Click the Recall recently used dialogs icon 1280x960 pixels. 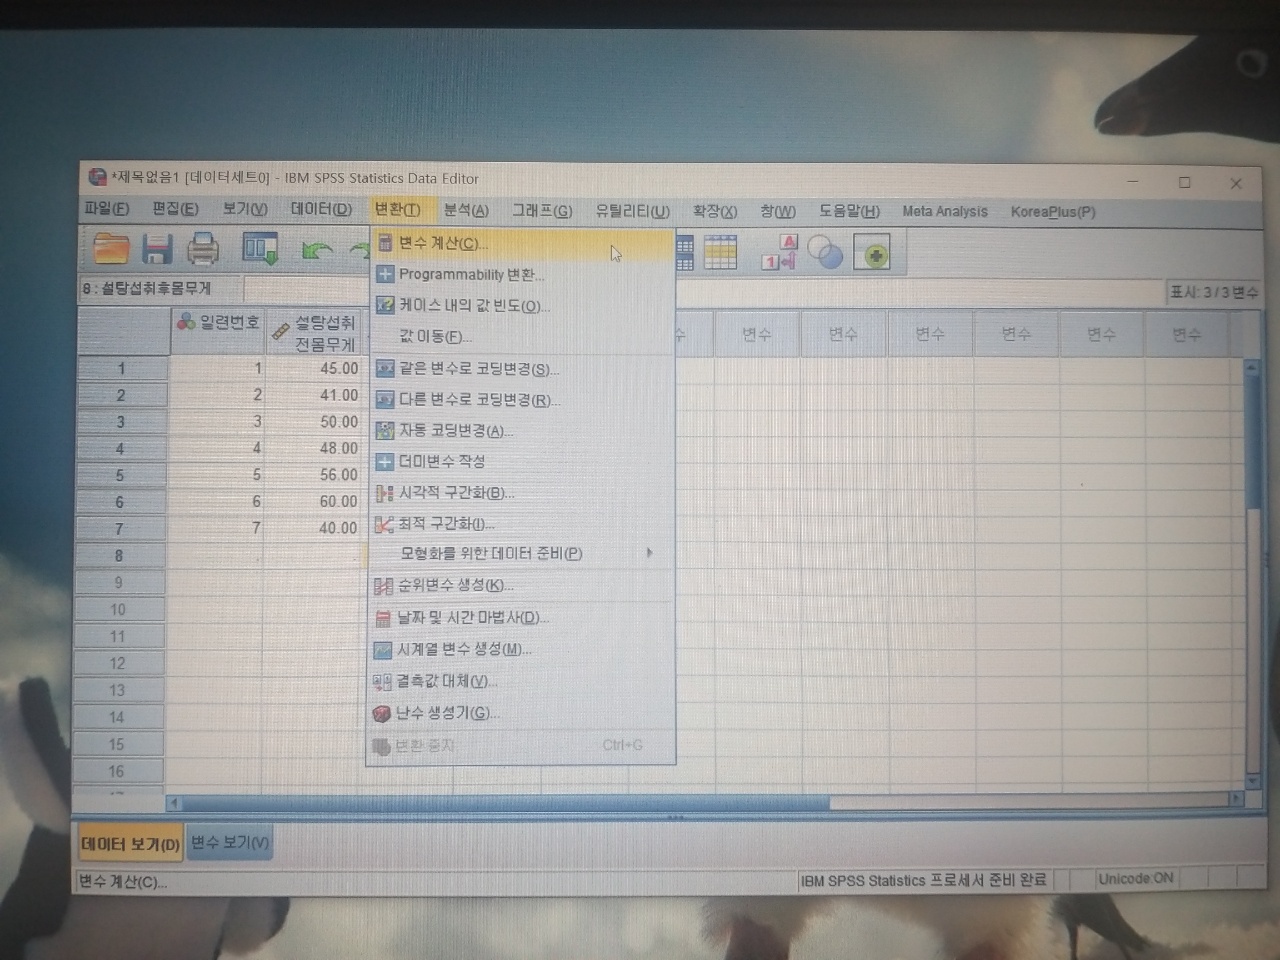(260, 249)
